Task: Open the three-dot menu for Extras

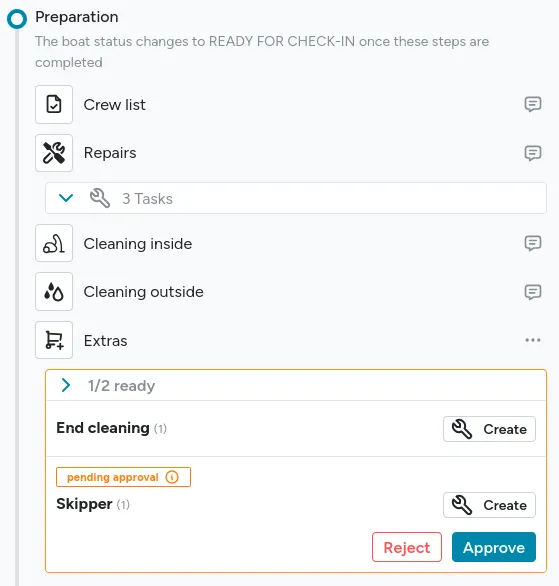Action: tap(532, 340)
